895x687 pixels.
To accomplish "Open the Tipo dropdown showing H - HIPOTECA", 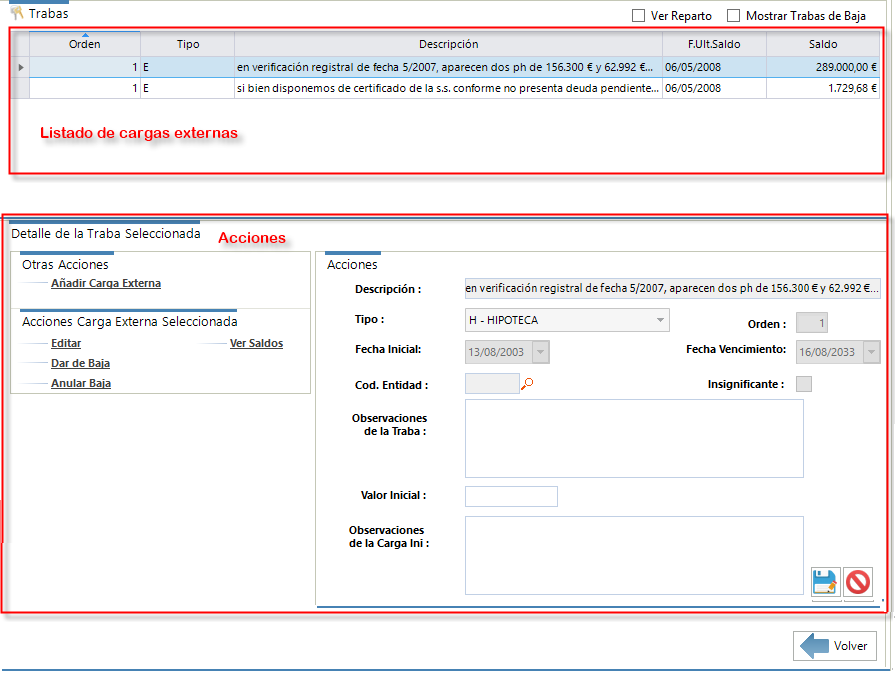I will (567, 320).
